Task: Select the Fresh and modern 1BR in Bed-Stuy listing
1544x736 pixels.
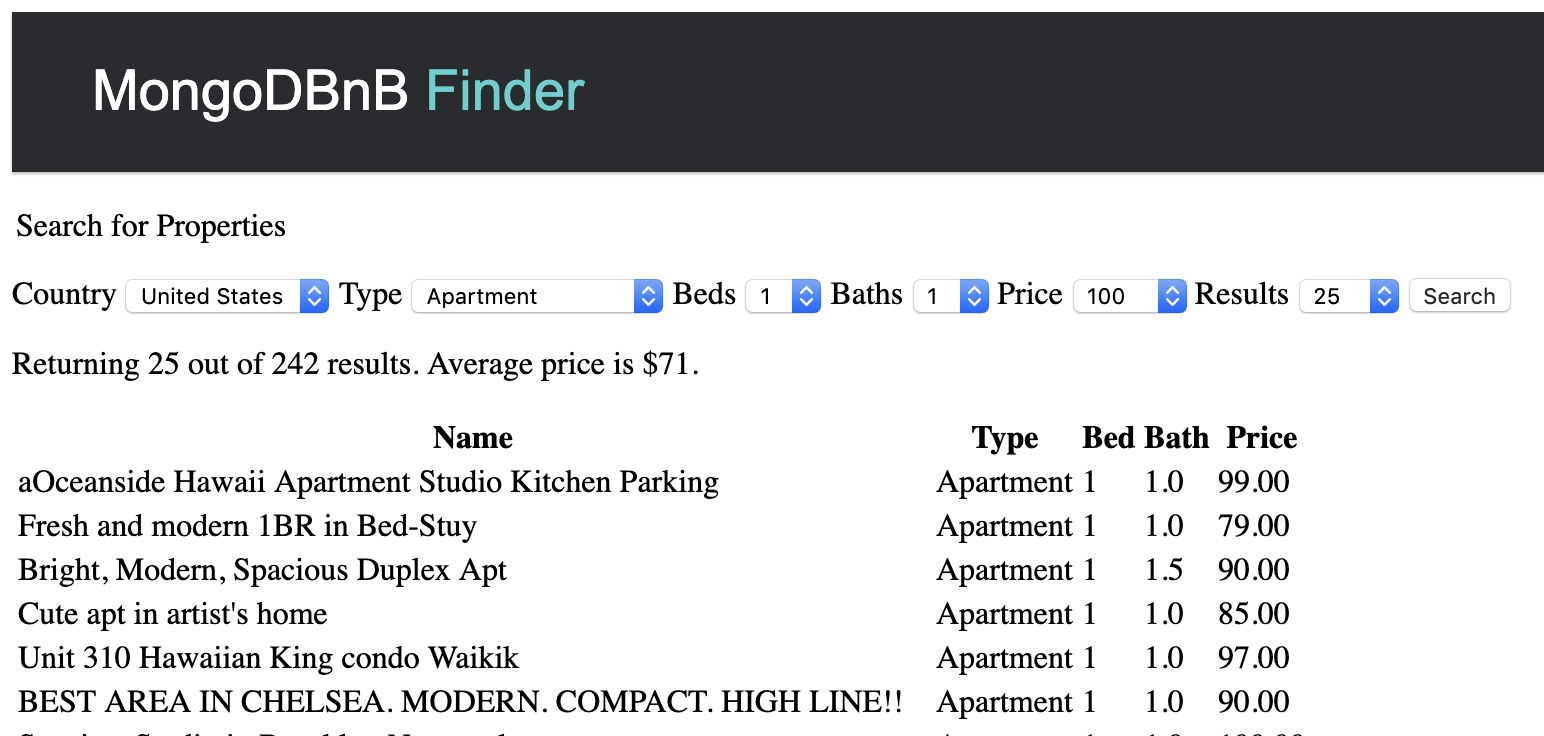Action: (x=247, y=526)
